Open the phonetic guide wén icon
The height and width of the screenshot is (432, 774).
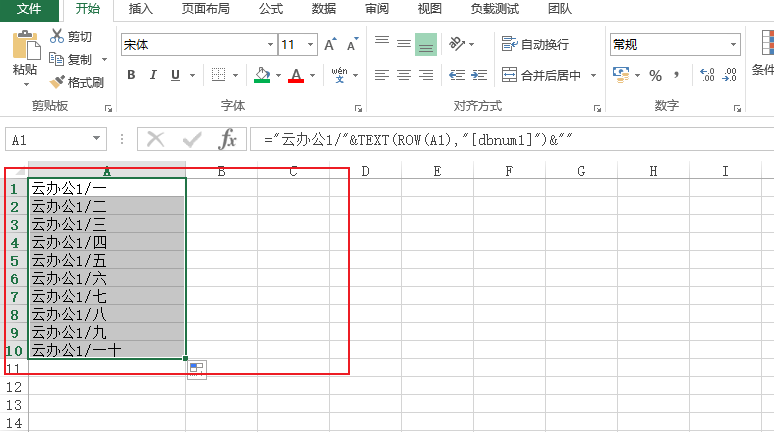coord(339,75)
